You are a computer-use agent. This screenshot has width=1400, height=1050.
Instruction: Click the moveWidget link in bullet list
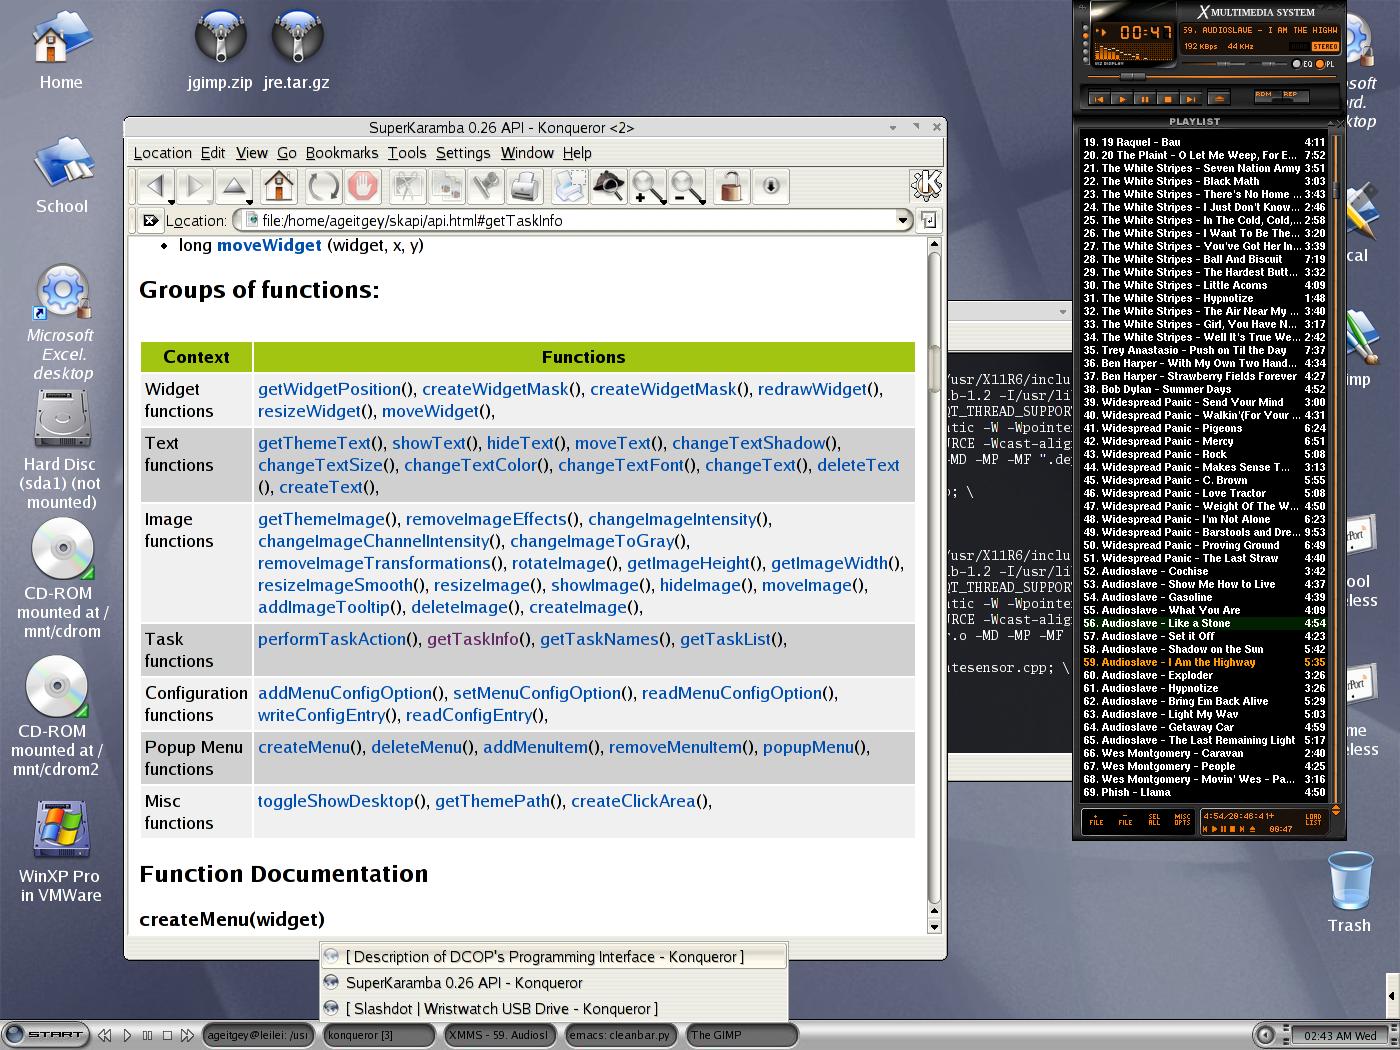pyautogui.click(x=269, y=245)
